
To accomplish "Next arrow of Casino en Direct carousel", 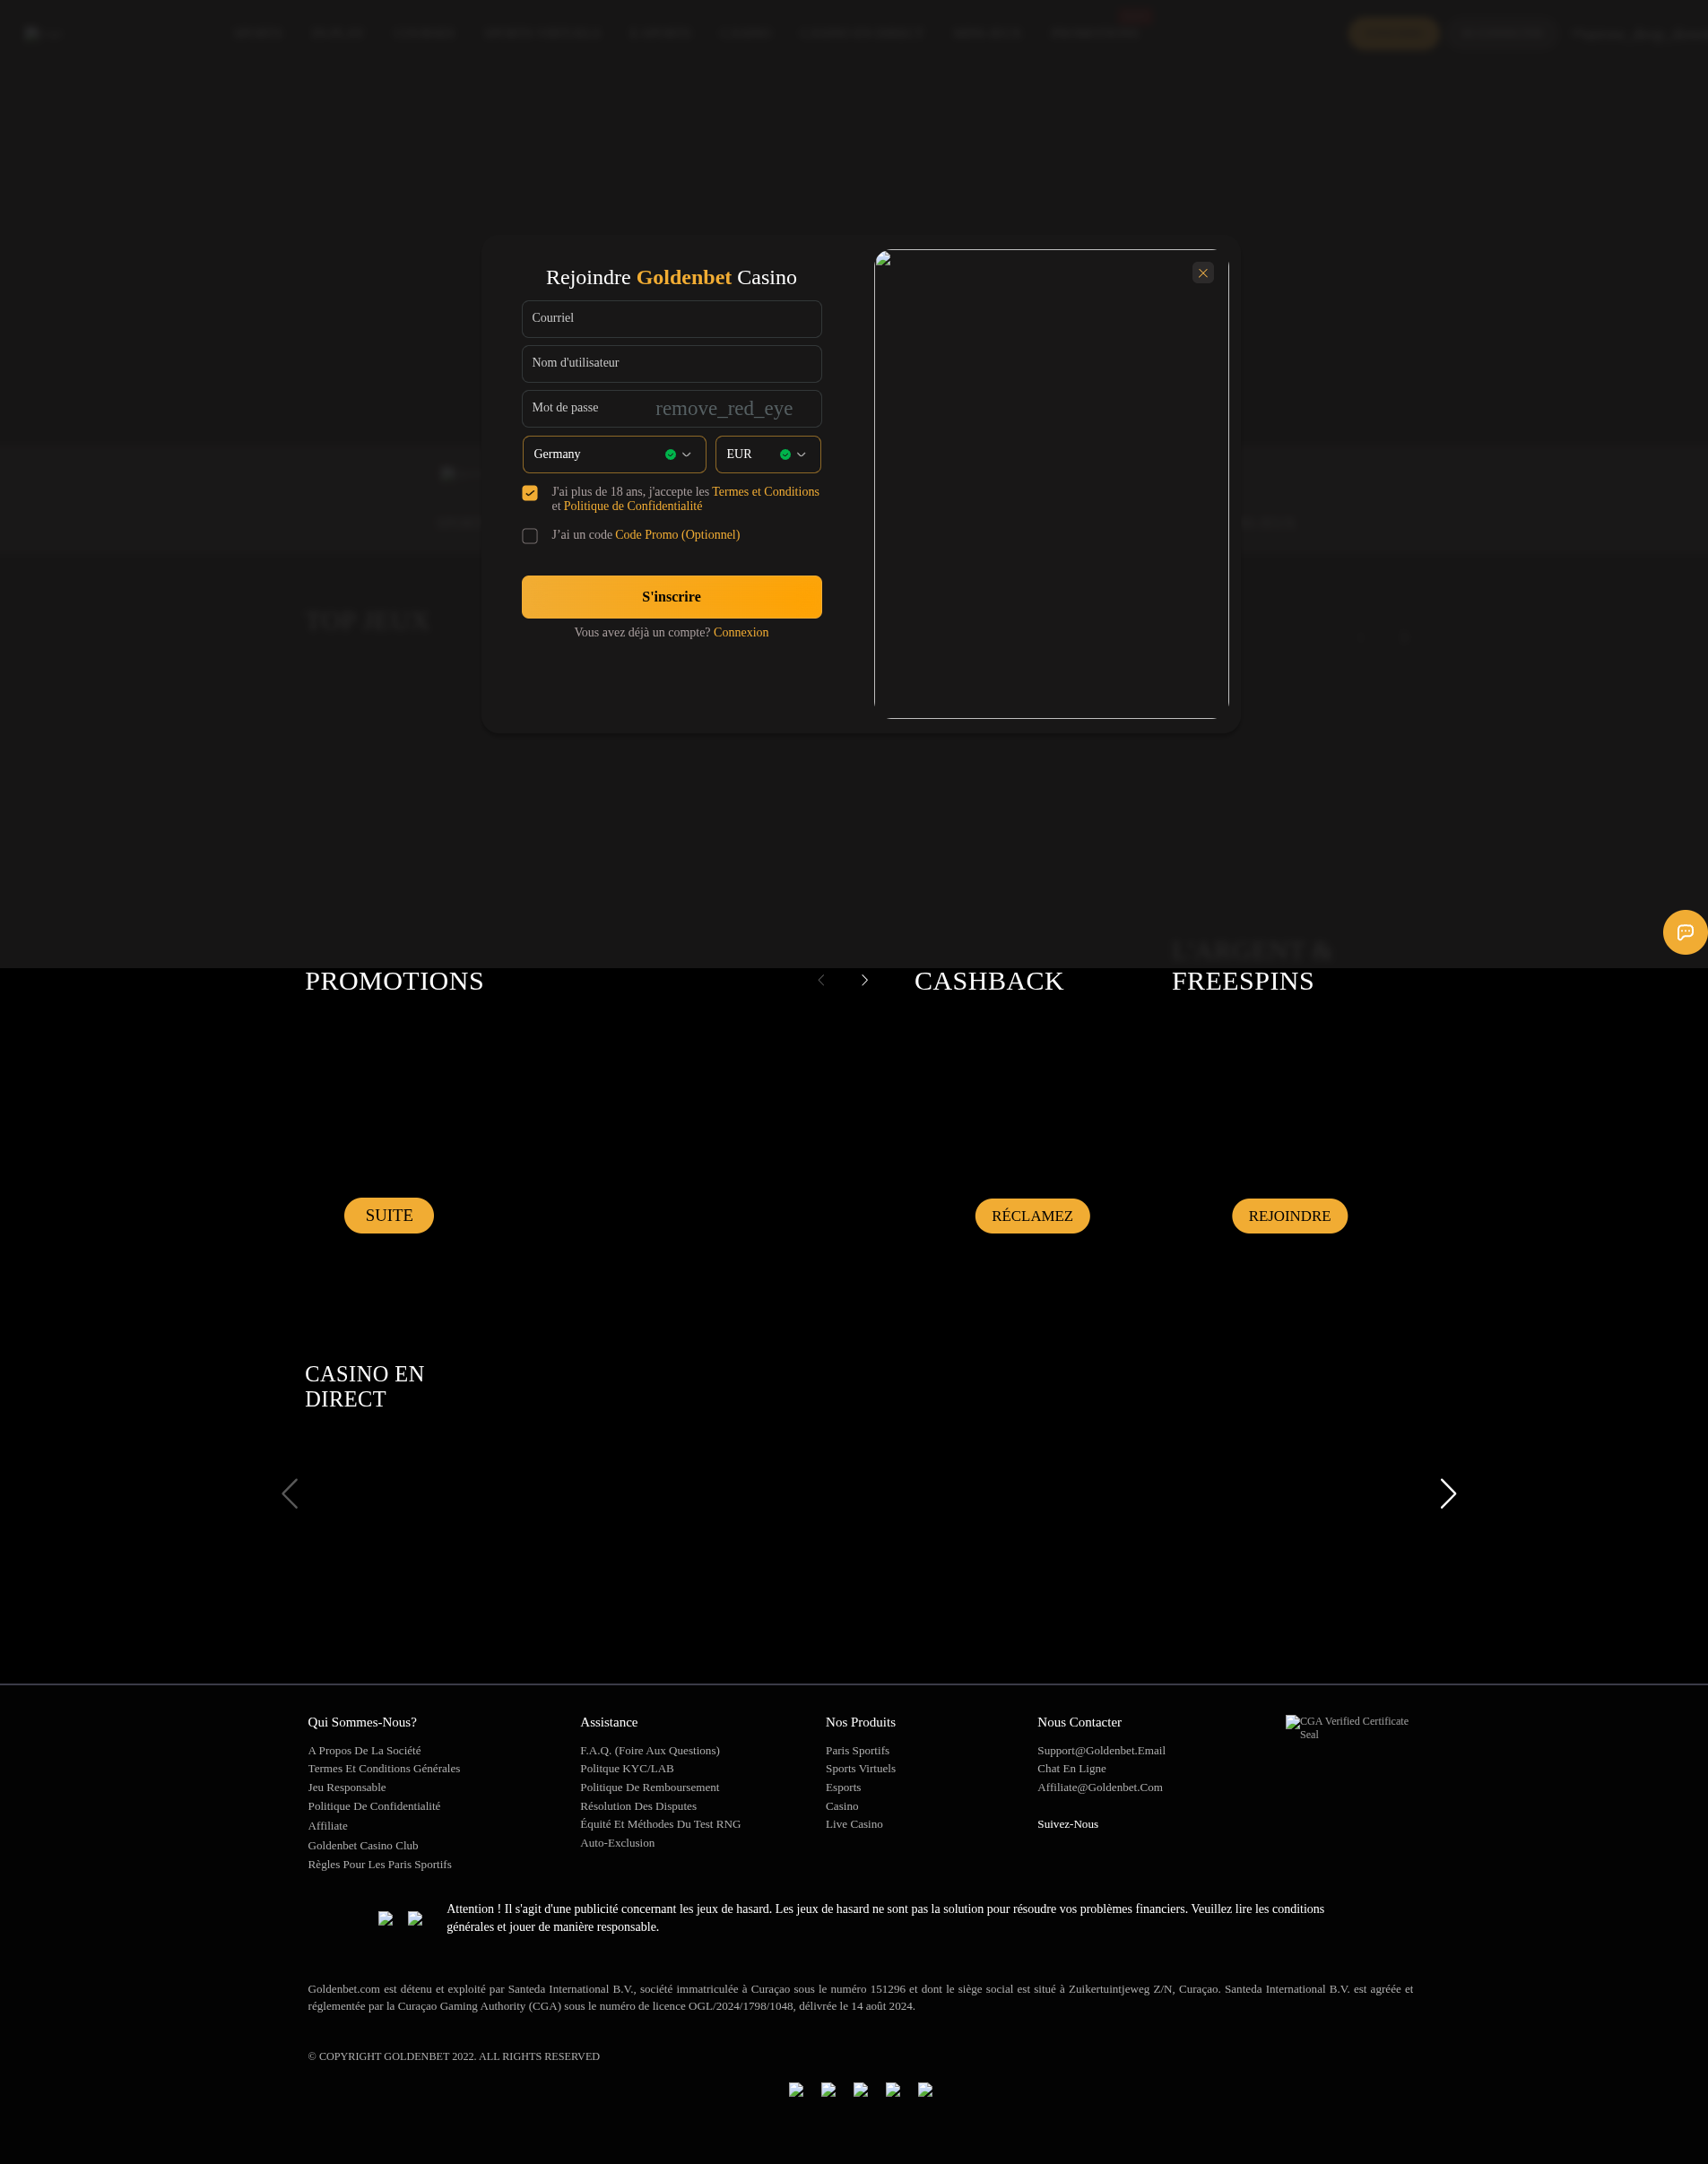I will point(1448,1494).
